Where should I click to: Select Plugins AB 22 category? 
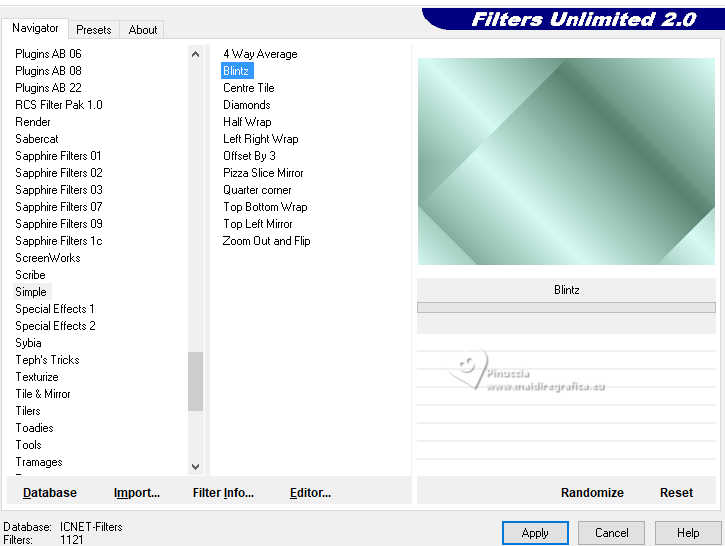click(48, 88)
